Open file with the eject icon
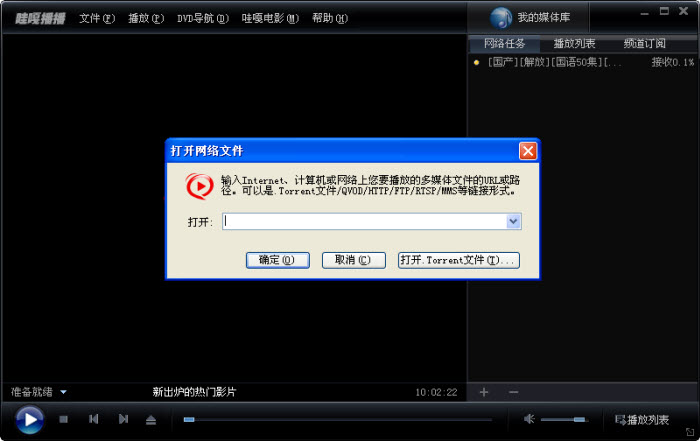Viewport: 700px width, 441px height. pos(151,420)
